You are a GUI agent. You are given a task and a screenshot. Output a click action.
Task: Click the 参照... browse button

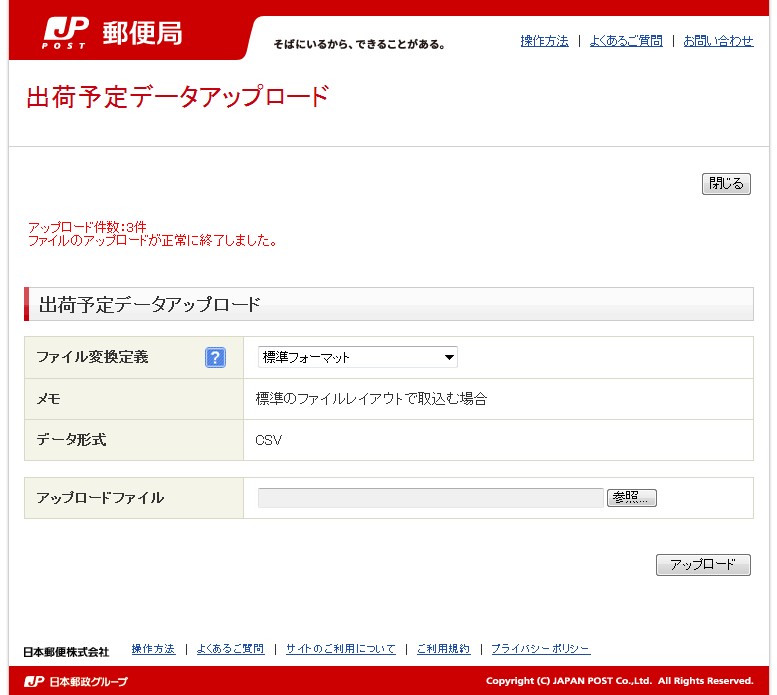(631, 498)
